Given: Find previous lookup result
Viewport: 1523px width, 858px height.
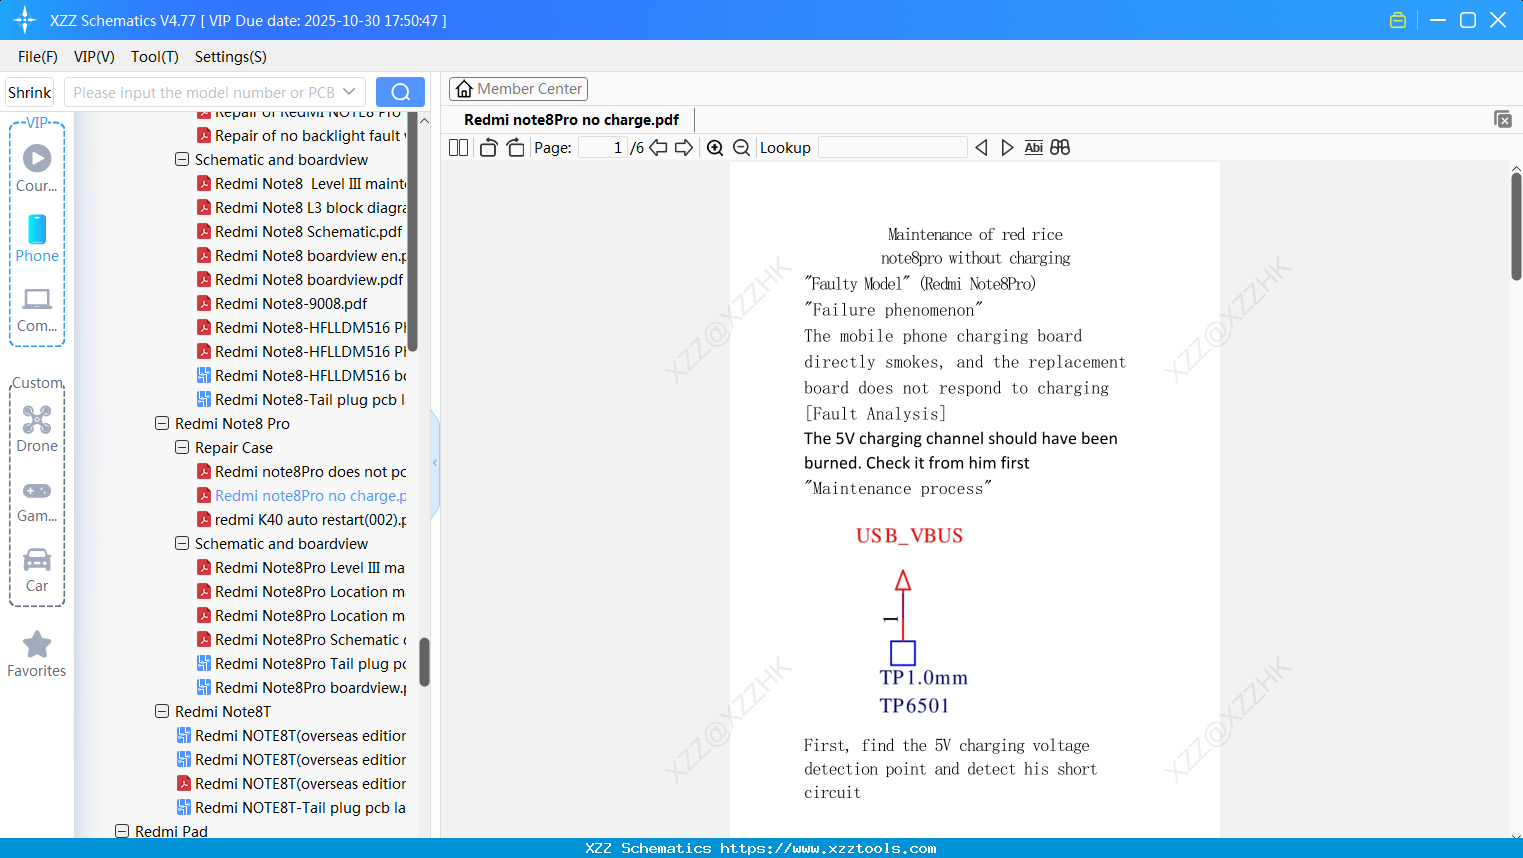Looking at the screenshot, I should click(981, 147).
